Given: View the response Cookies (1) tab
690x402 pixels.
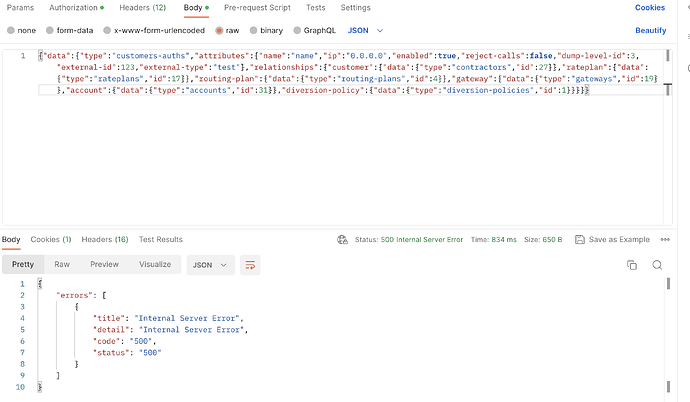Looking at the screenshot, I should 51,239.
